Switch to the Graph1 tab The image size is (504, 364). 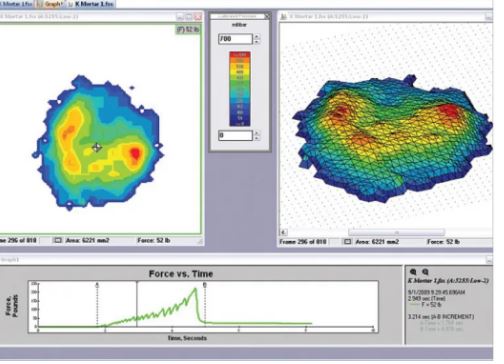click(51, 4)
